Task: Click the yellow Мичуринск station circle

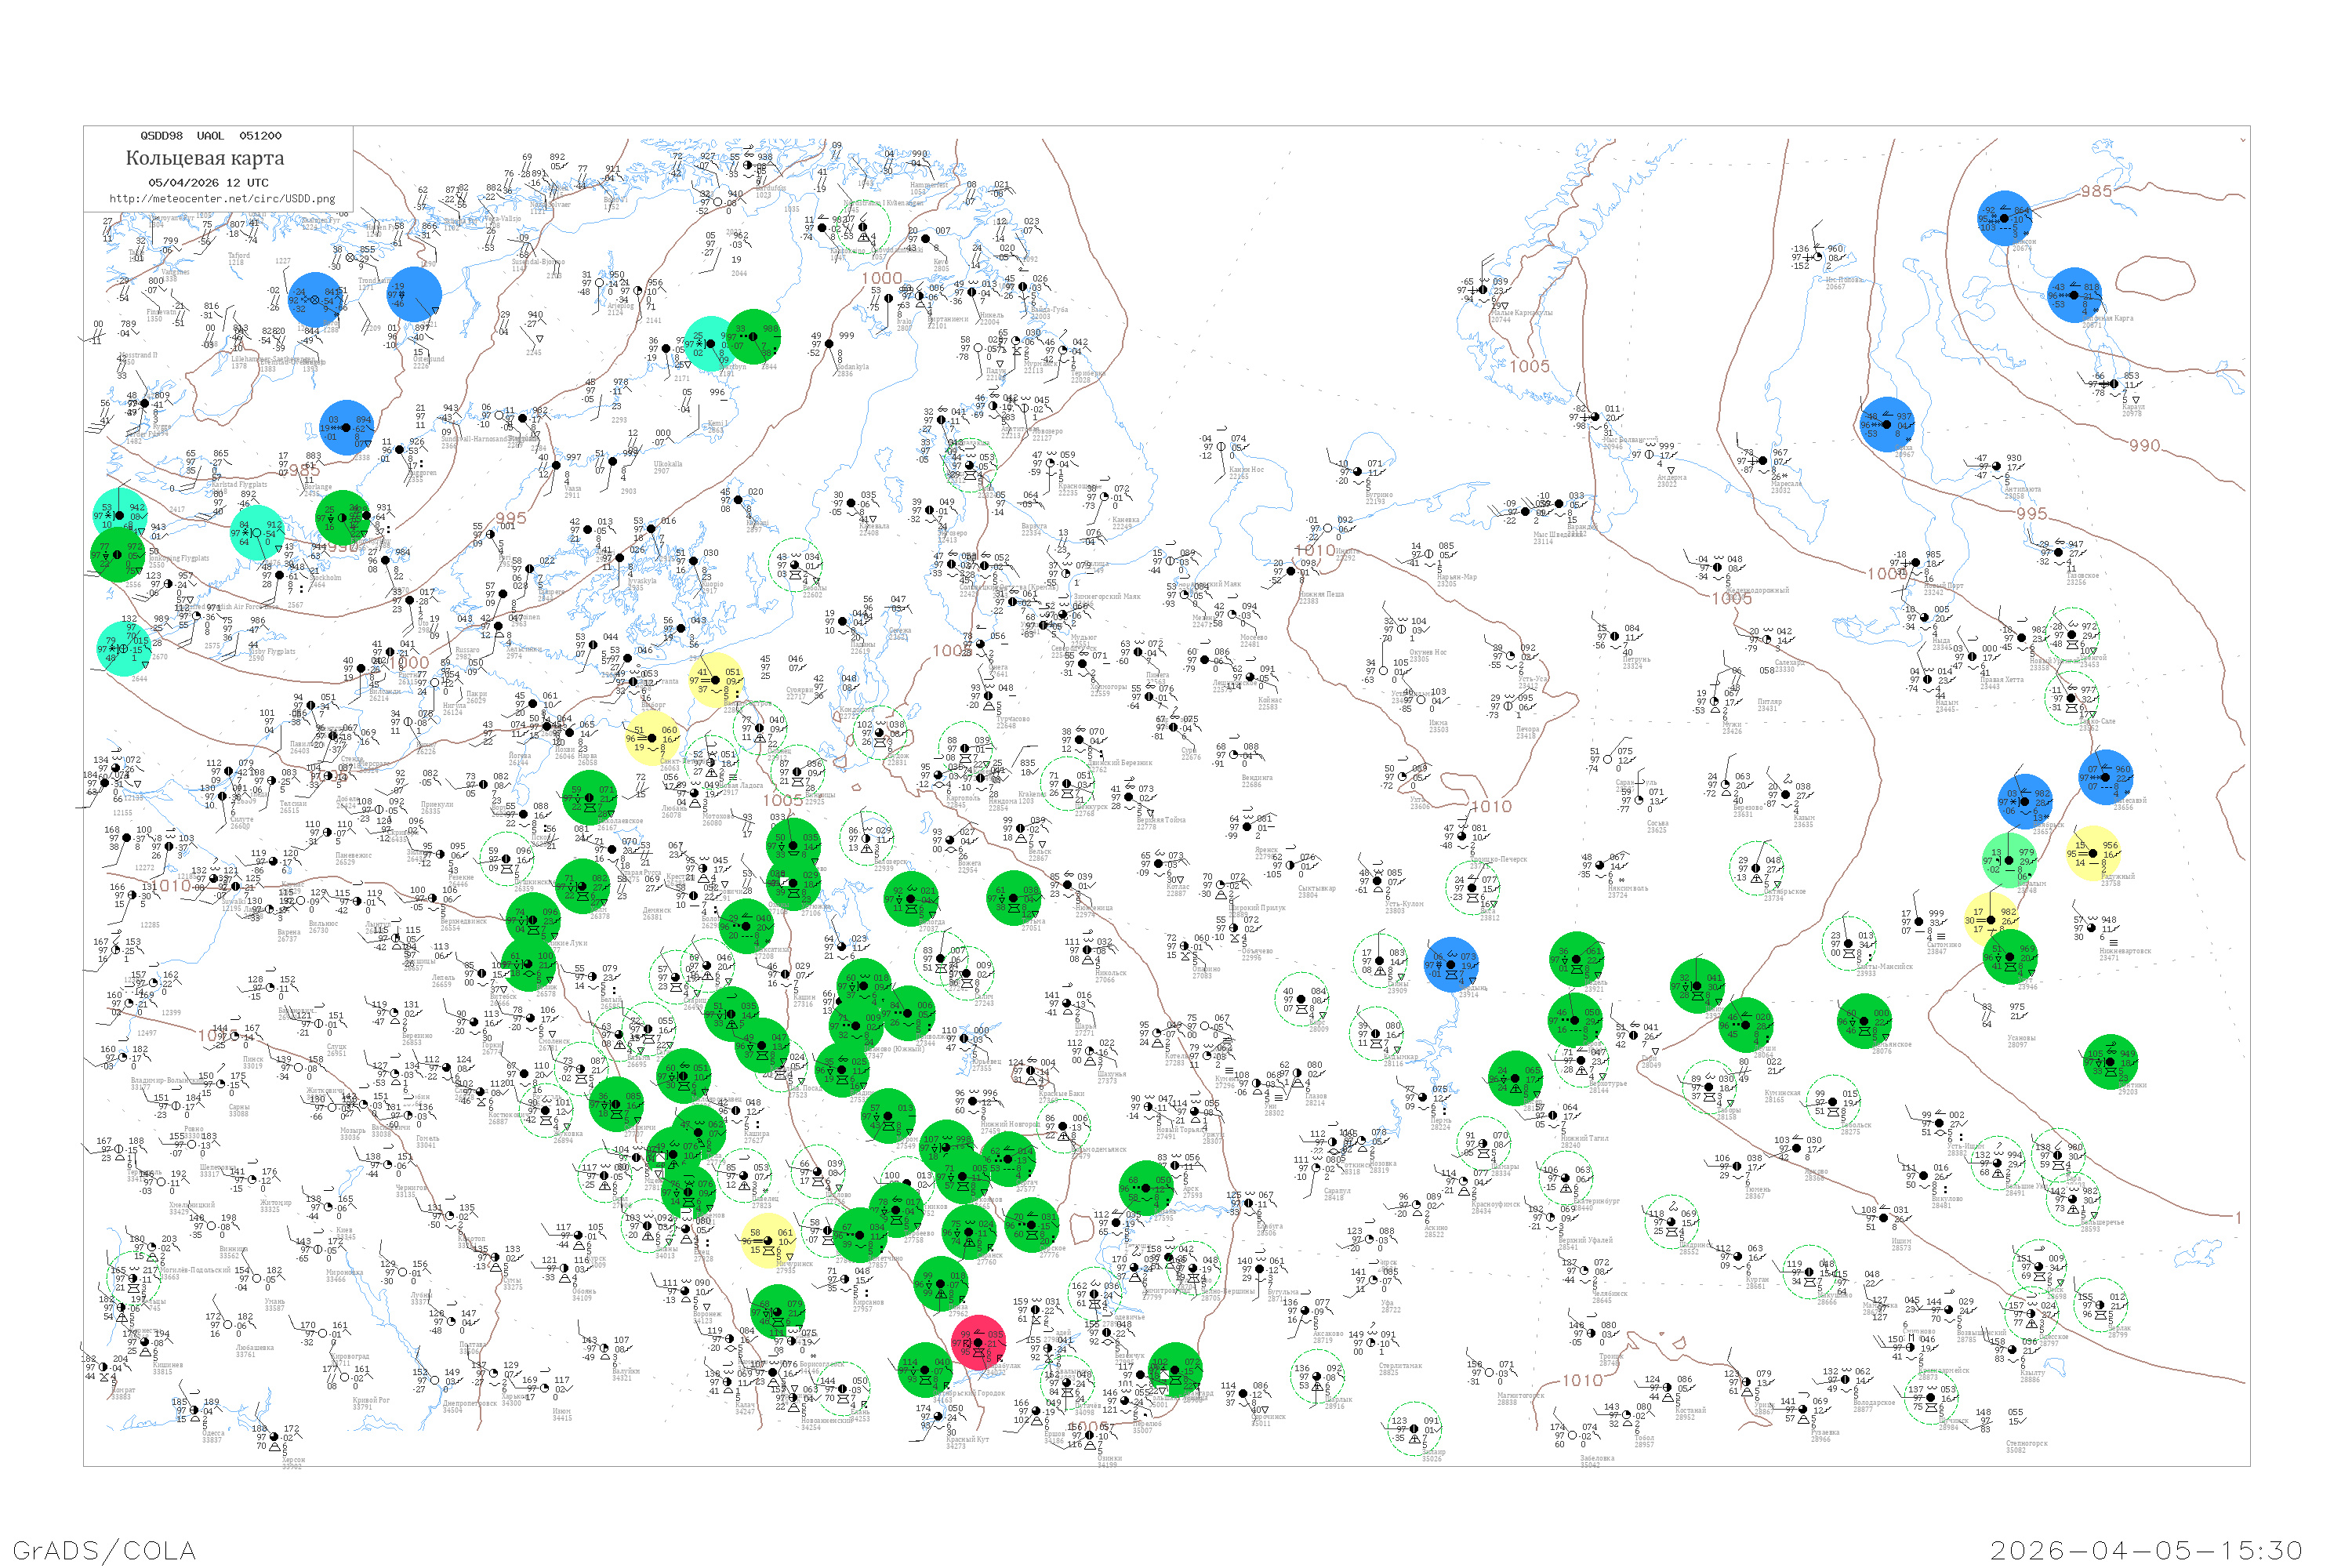Action: tap(769, 1241)
